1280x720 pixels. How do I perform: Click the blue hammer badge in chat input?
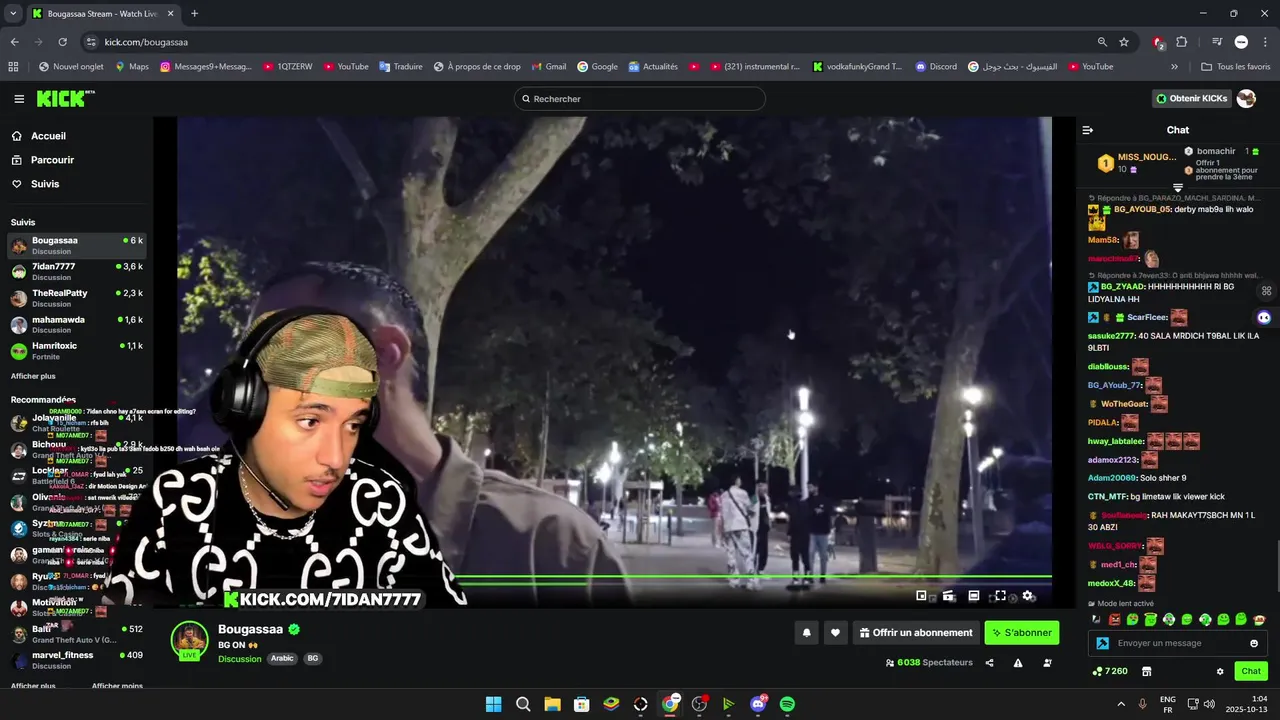tap(1102, 643)
